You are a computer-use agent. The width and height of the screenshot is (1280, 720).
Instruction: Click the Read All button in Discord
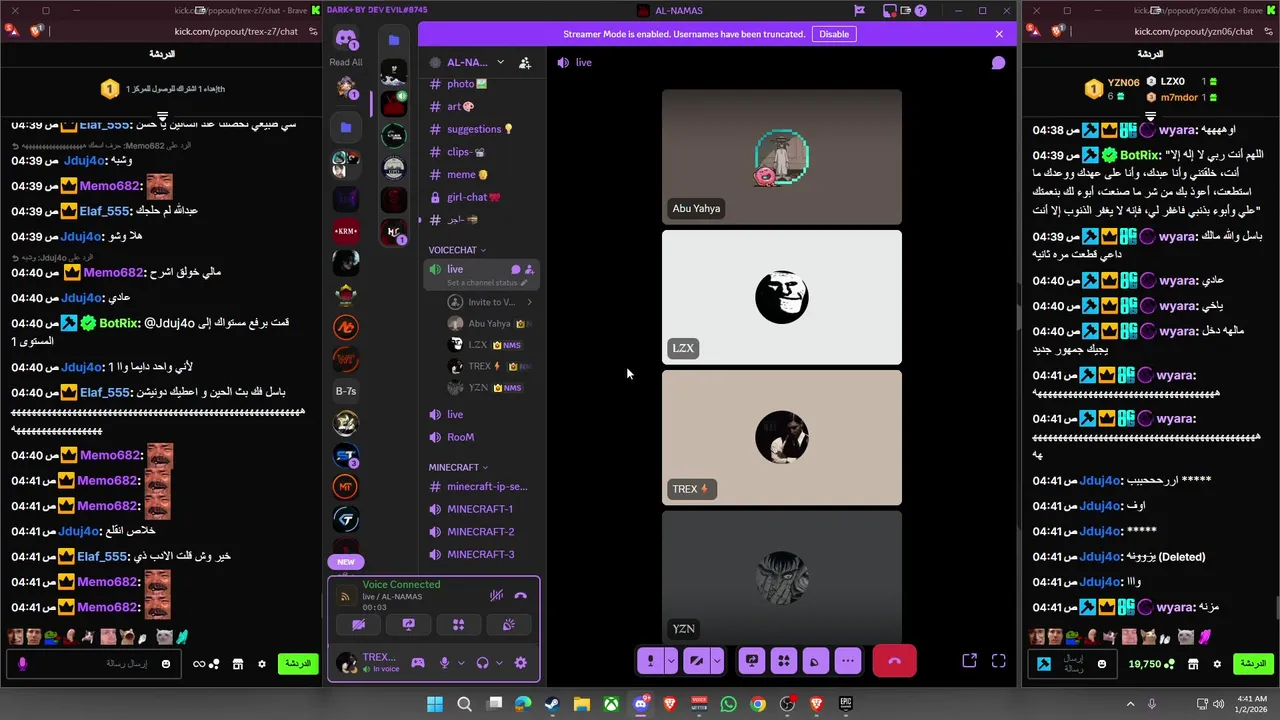346,62
